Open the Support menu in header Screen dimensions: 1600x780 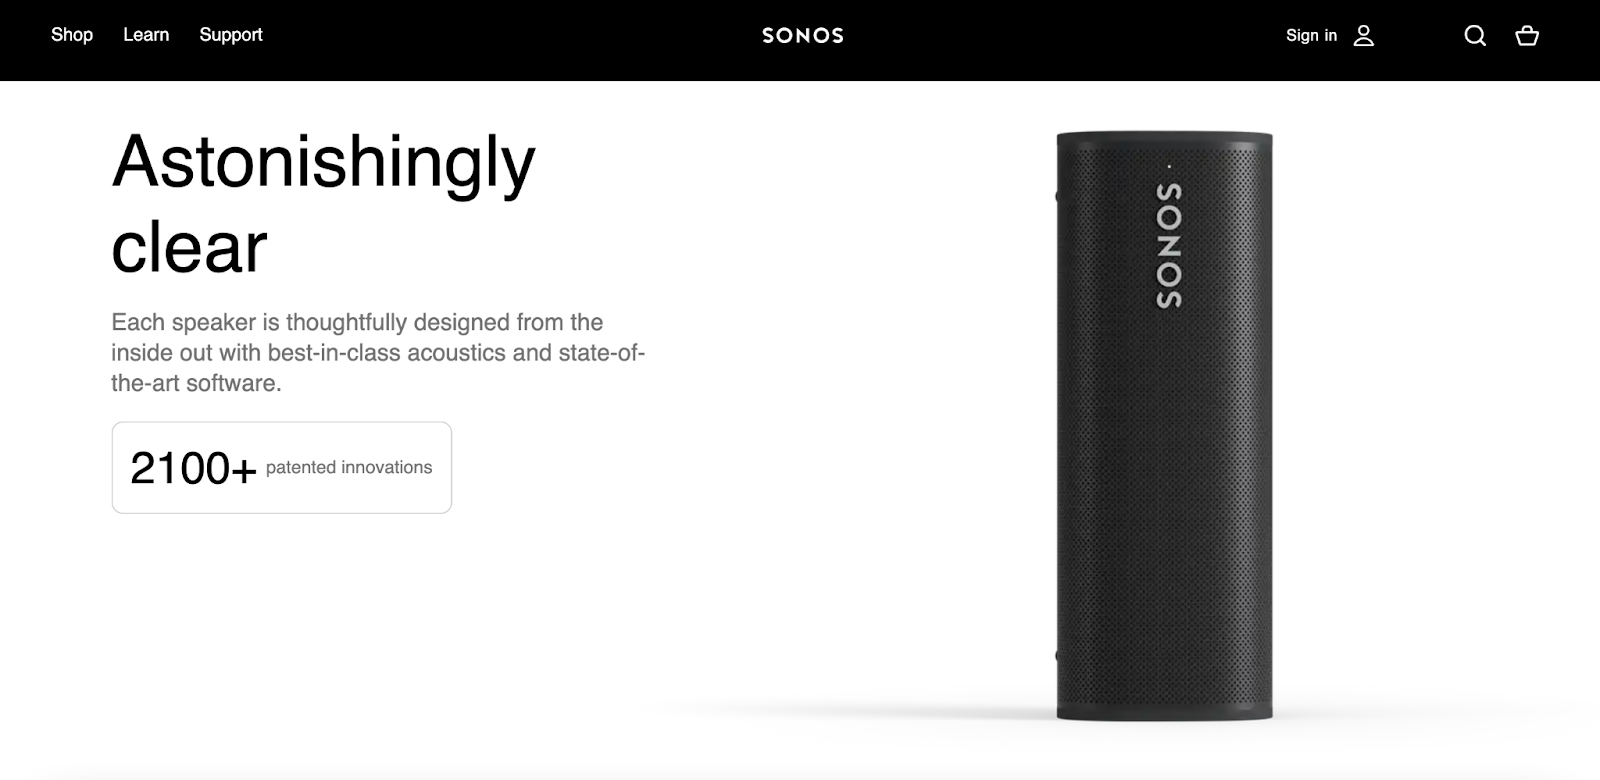[231, 35]
